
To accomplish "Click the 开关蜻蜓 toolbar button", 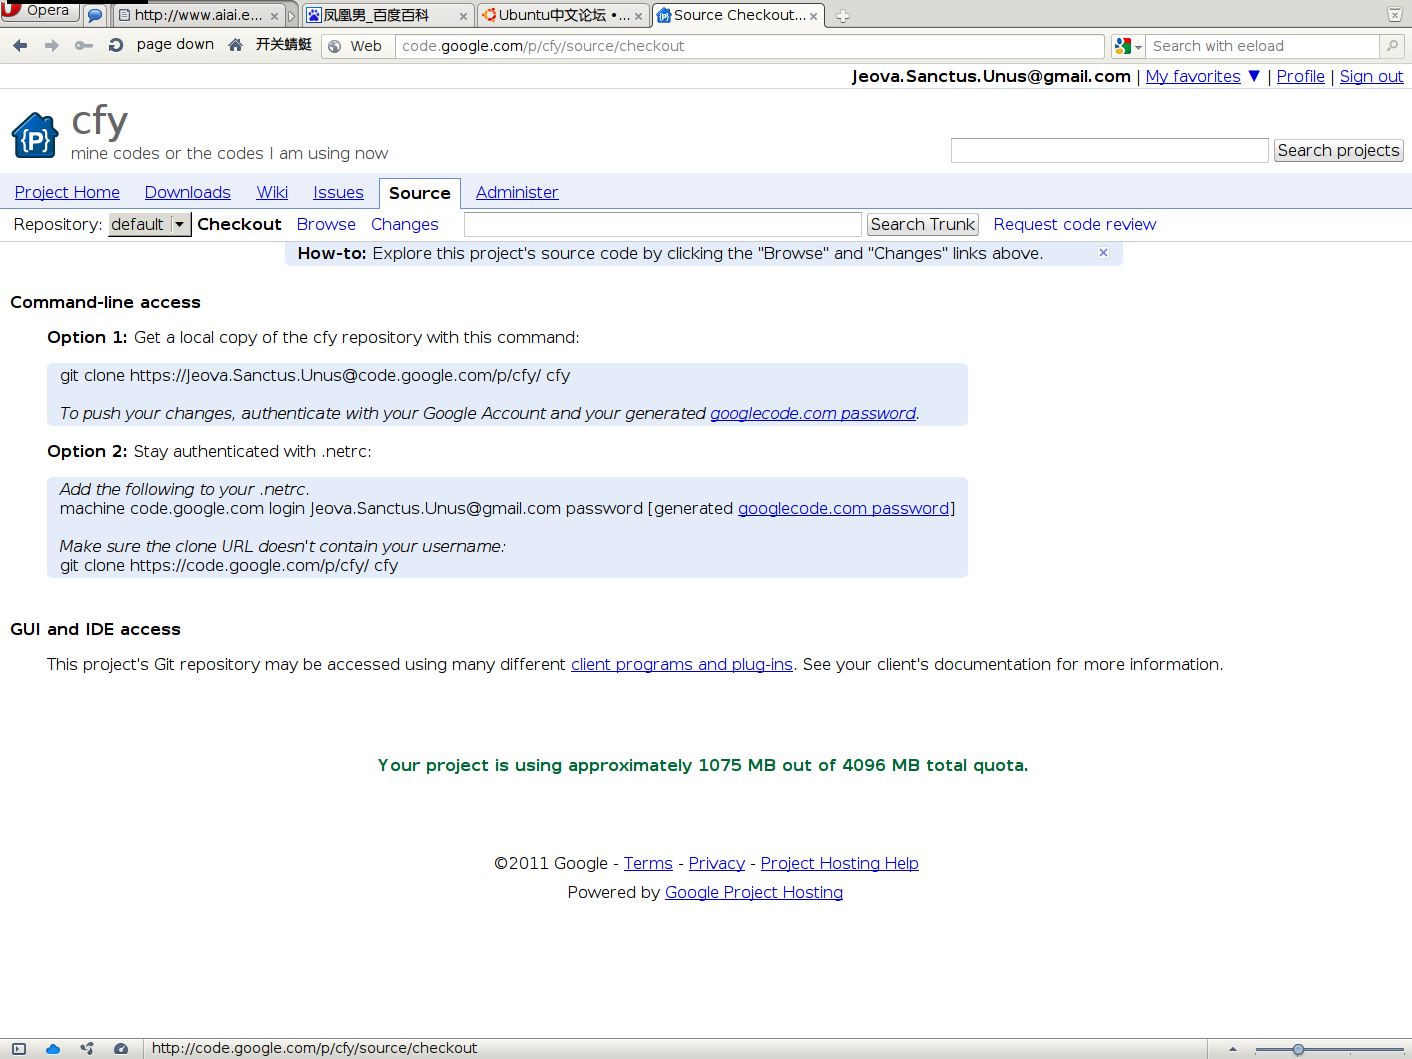I will 284,45.
